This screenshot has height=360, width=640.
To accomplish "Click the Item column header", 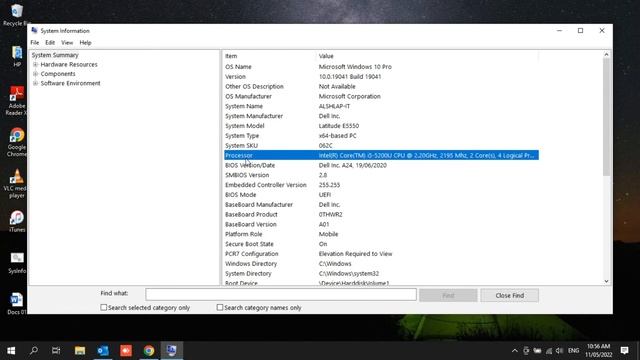I will (269, 56).
